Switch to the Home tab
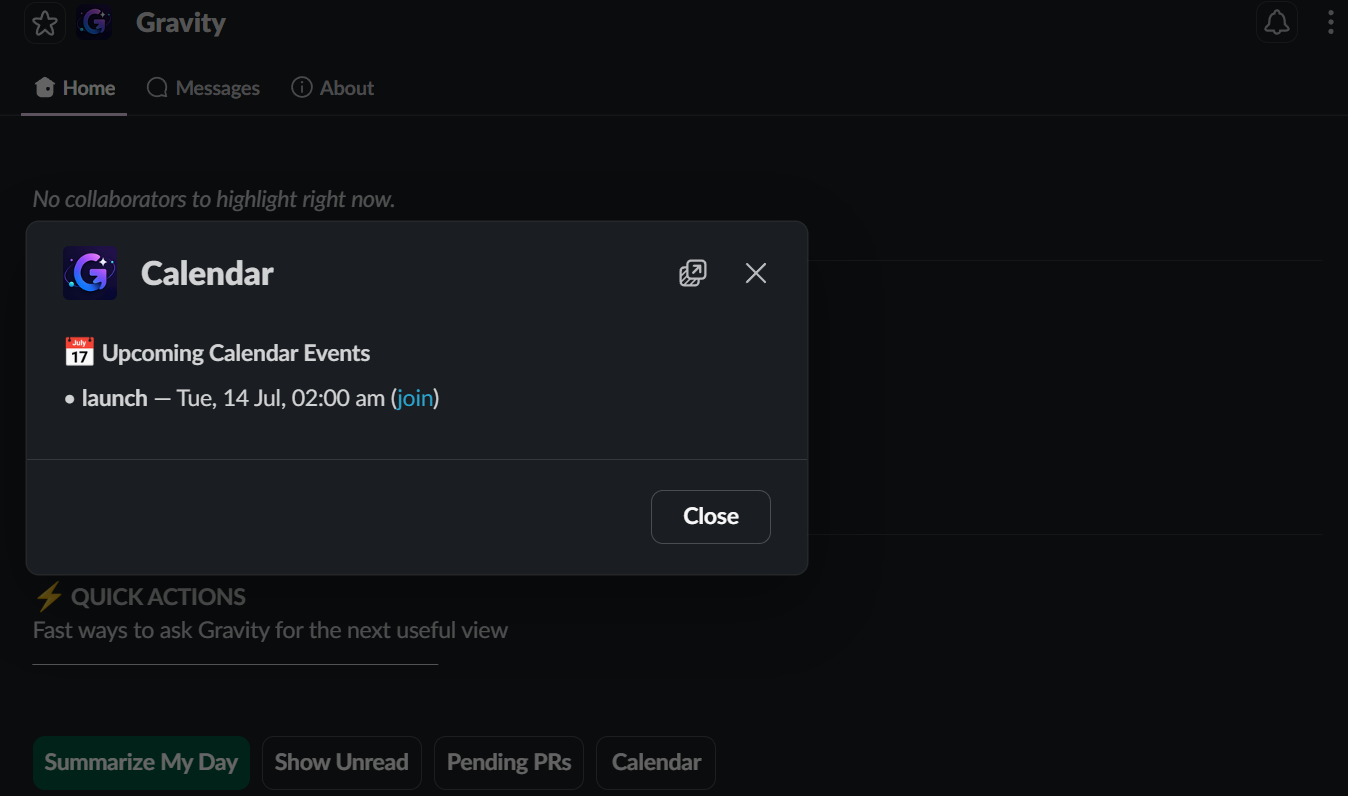The width and height of the screenshot is (1348, 796). [74, 88]
